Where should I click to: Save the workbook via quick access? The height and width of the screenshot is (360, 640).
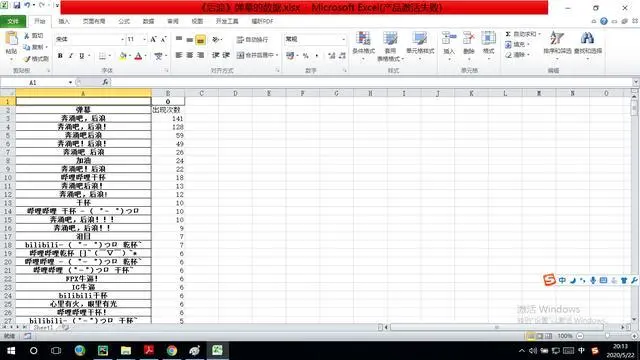point(17,6)
